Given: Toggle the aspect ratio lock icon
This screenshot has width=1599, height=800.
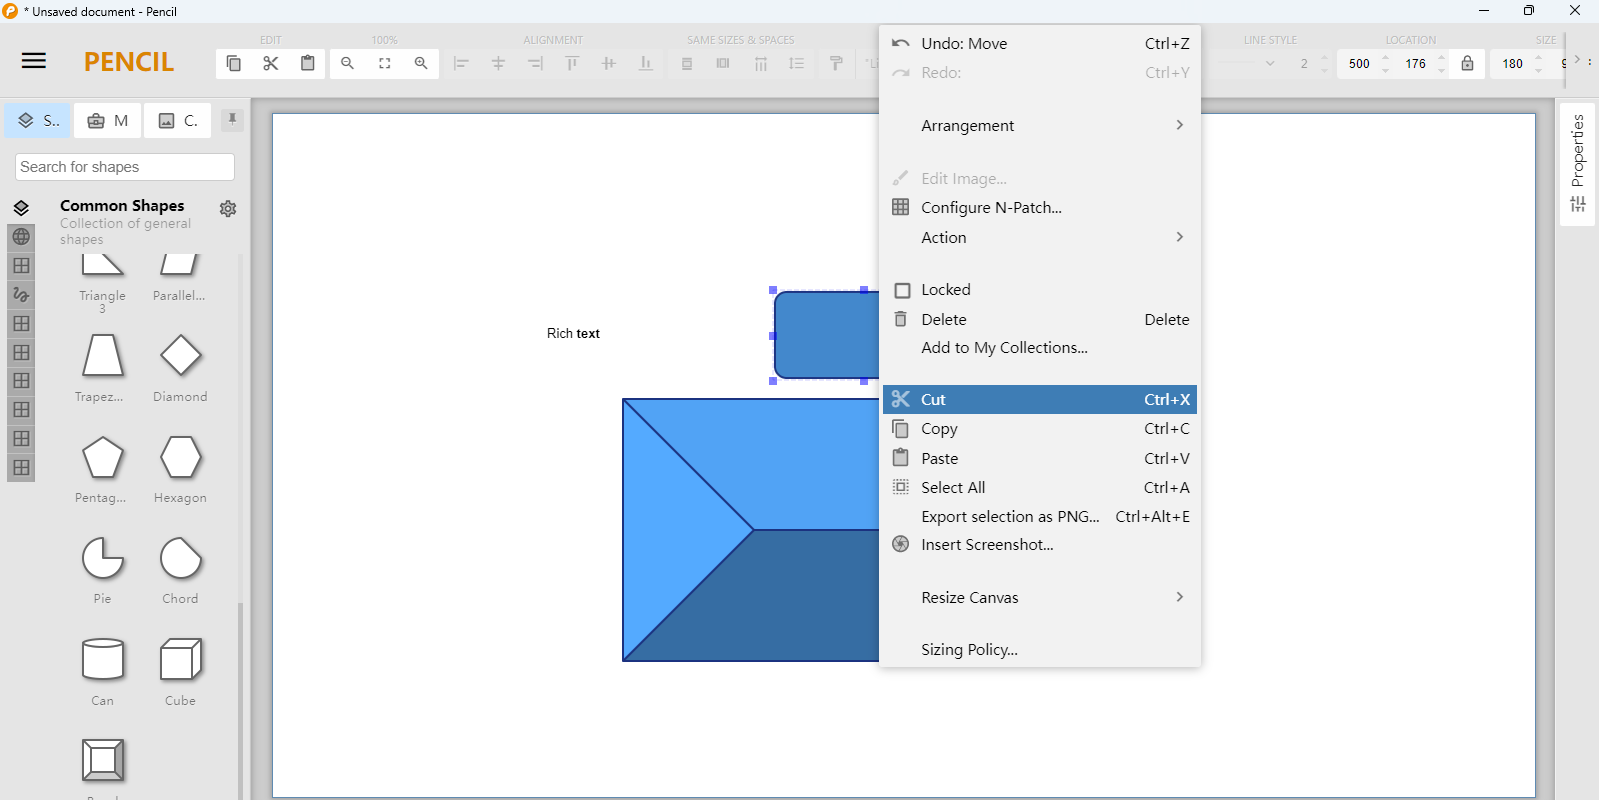Looking at the screenshot, I should (x=1467, y=63).
